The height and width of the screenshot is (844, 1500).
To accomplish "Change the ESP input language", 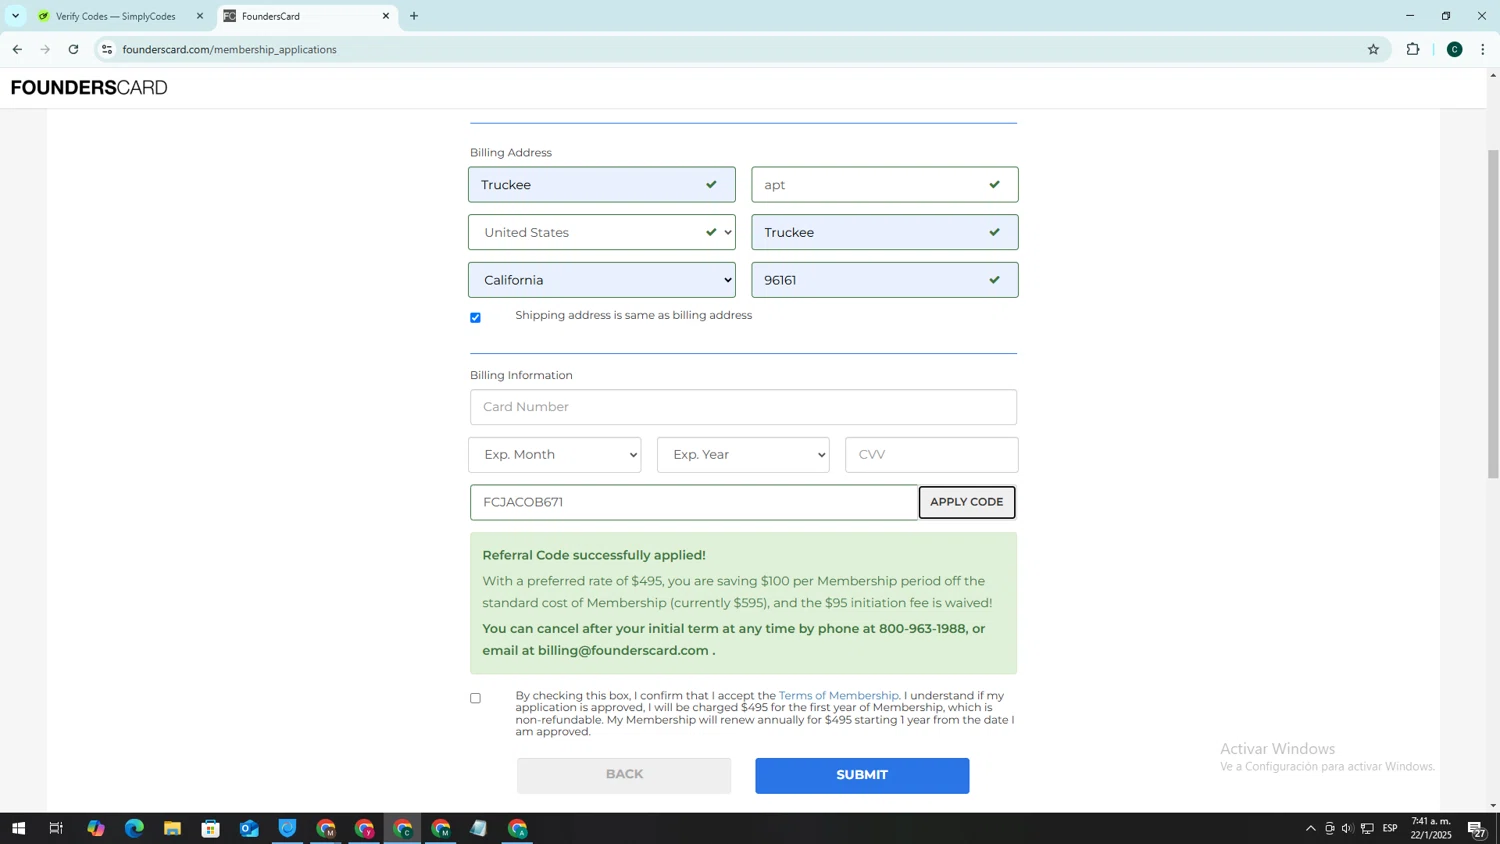I will (x=1390, y=828).
